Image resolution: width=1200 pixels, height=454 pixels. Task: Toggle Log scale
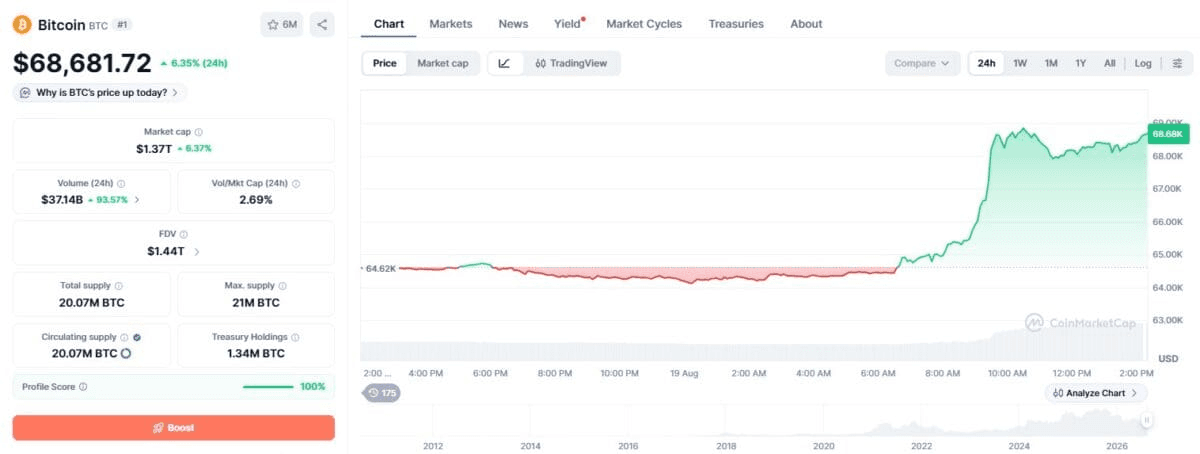pos(1143,63)
